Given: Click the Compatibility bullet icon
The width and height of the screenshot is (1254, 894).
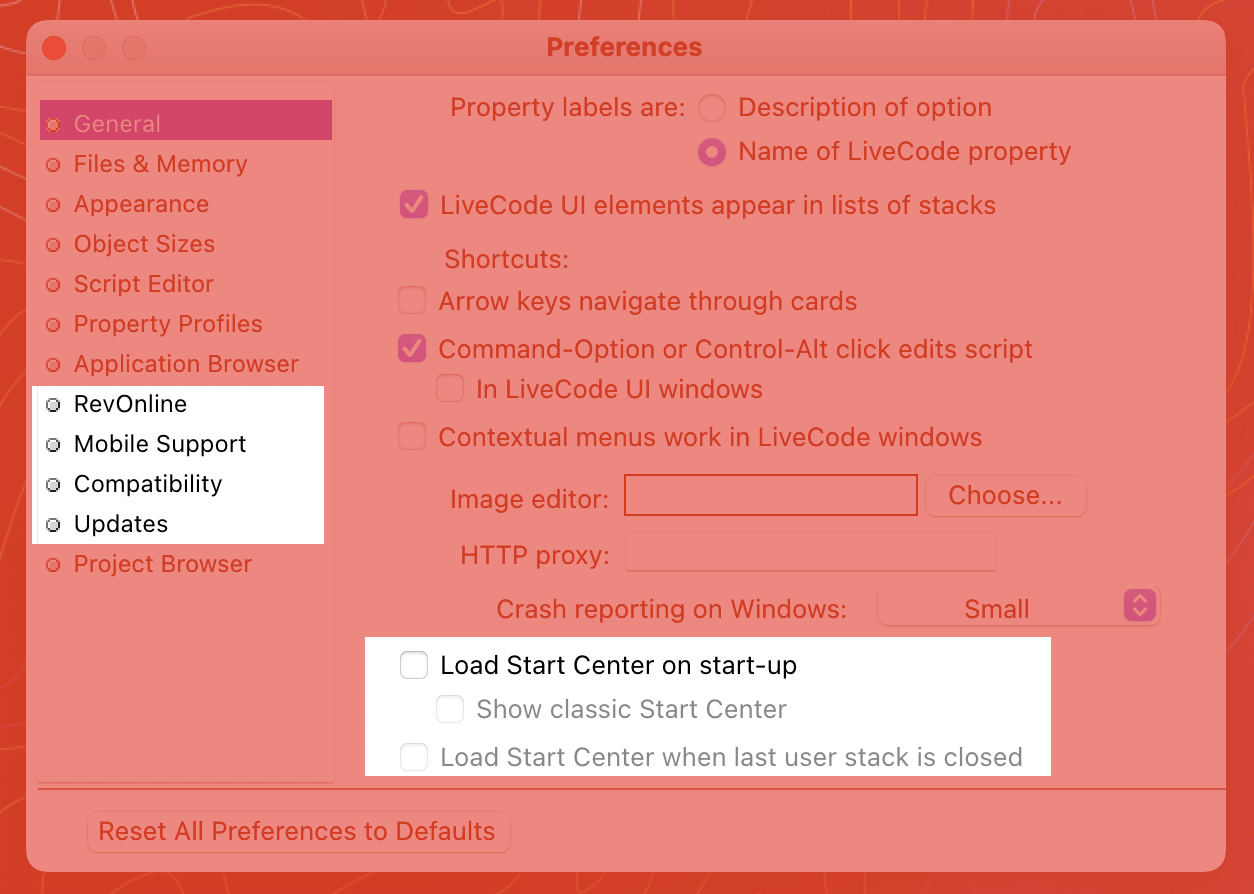Looking at the screenshot, I should pos(53,485).
